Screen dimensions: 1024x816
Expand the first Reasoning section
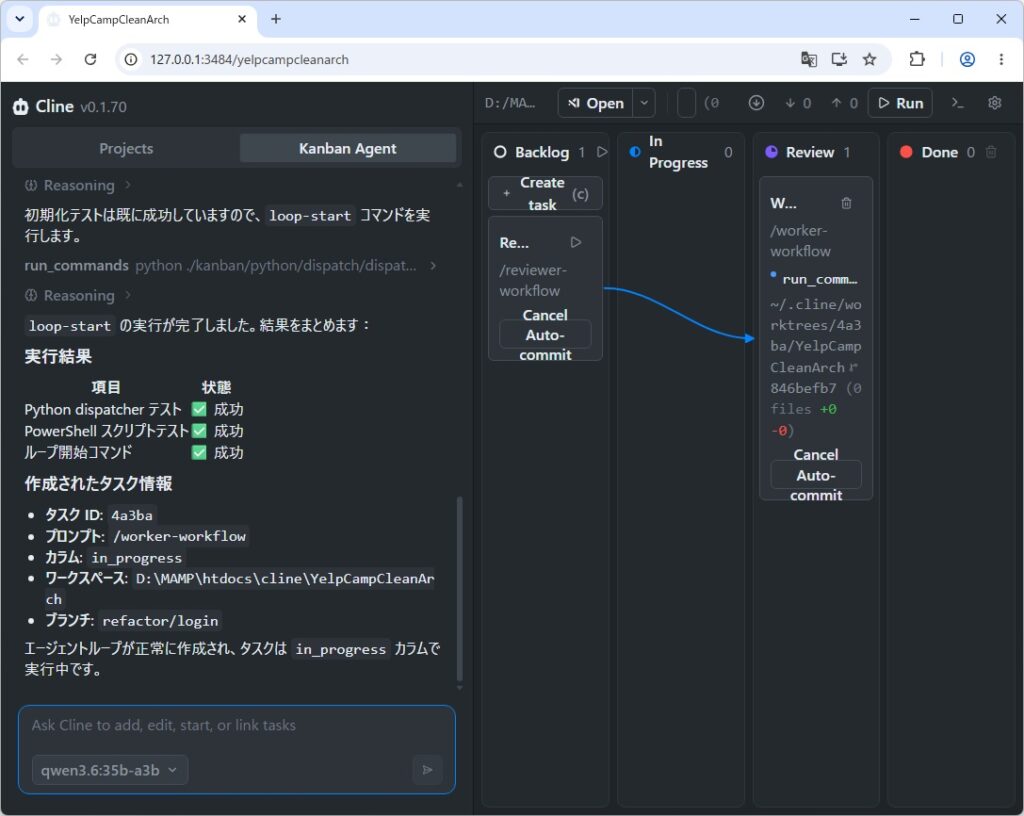click(x=78, y=185)
